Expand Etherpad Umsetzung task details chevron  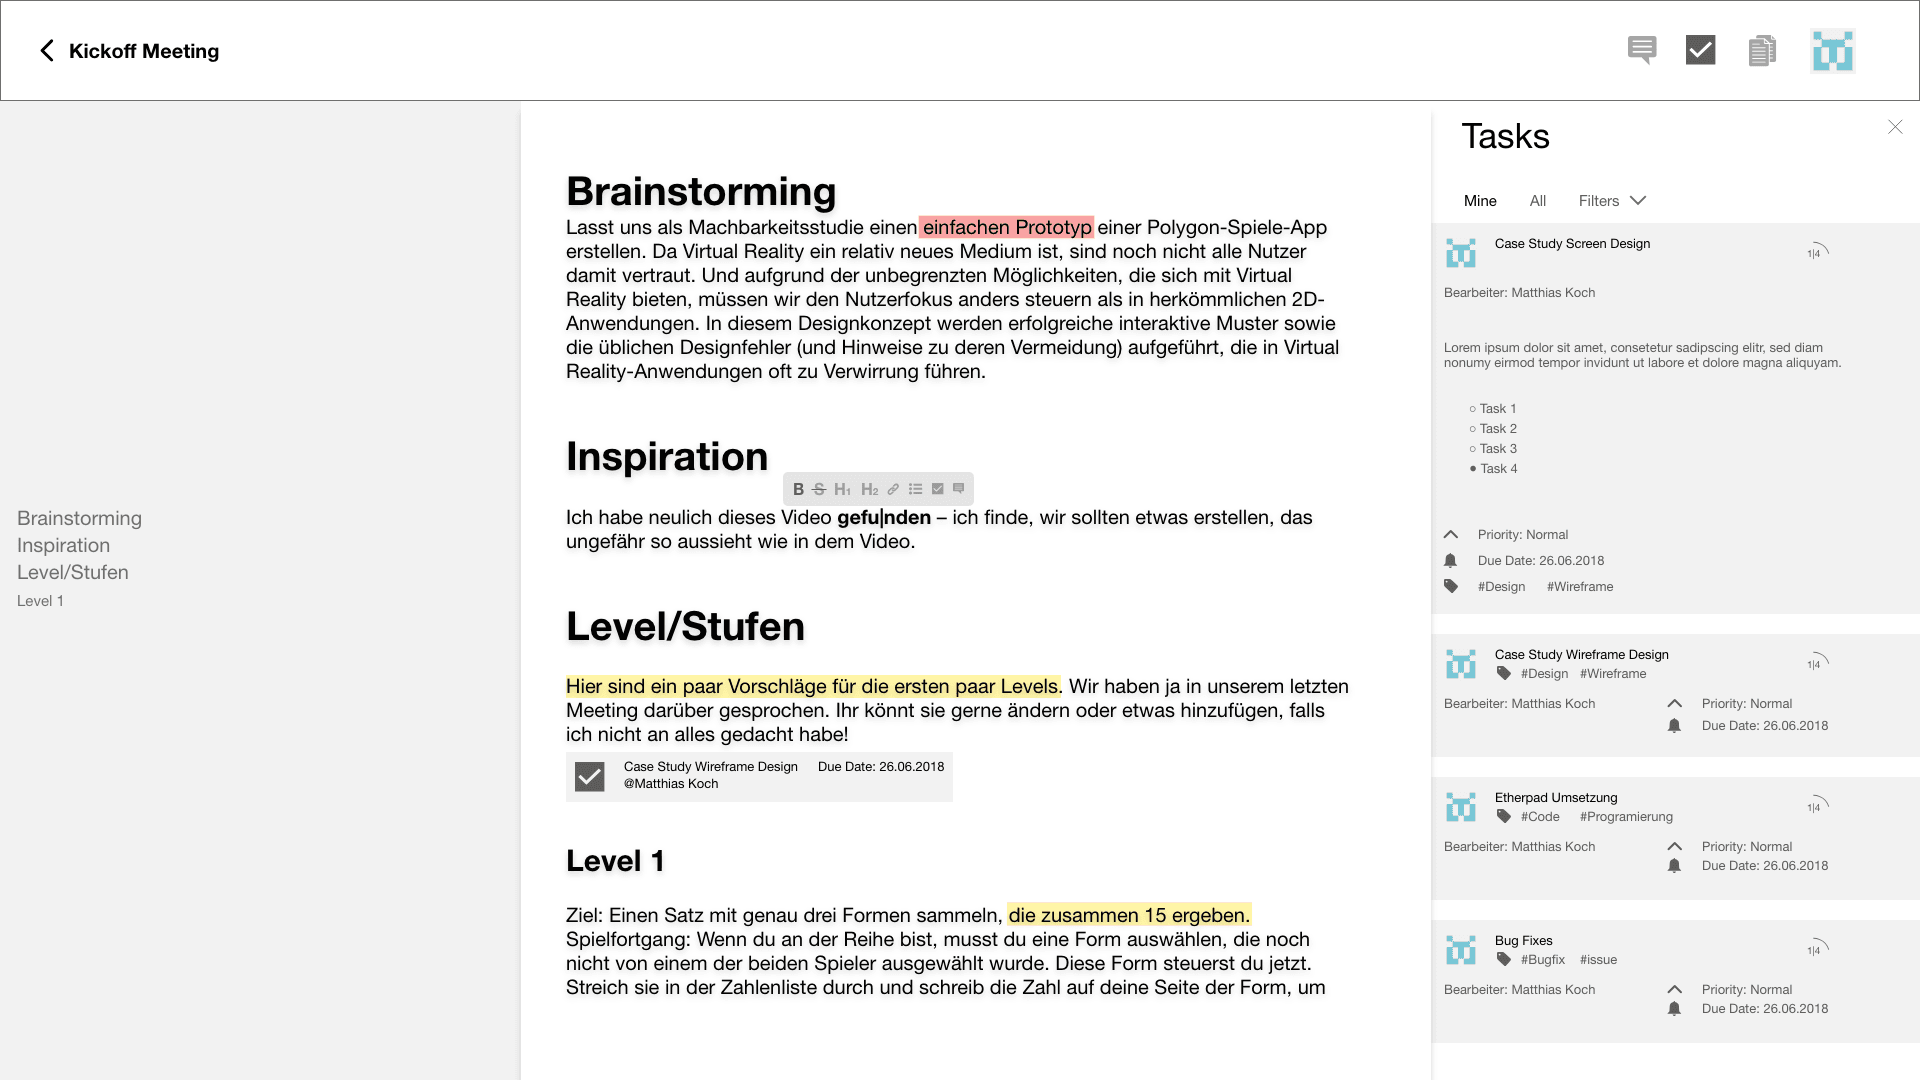pyautogui.click(x=1677, y=845)
